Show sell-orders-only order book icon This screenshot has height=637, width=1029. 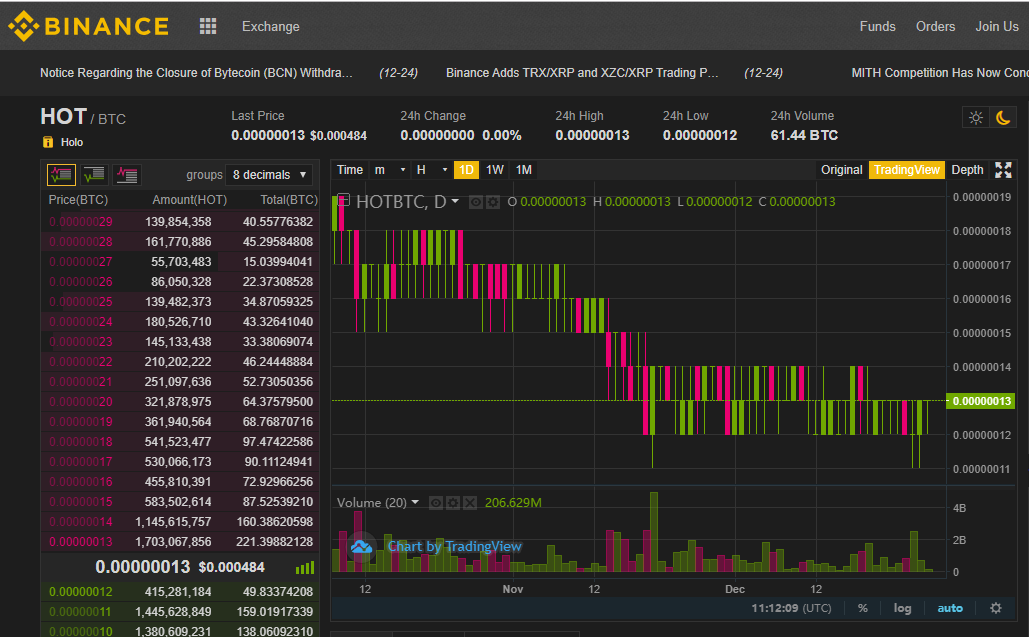(x=127, y=175)
